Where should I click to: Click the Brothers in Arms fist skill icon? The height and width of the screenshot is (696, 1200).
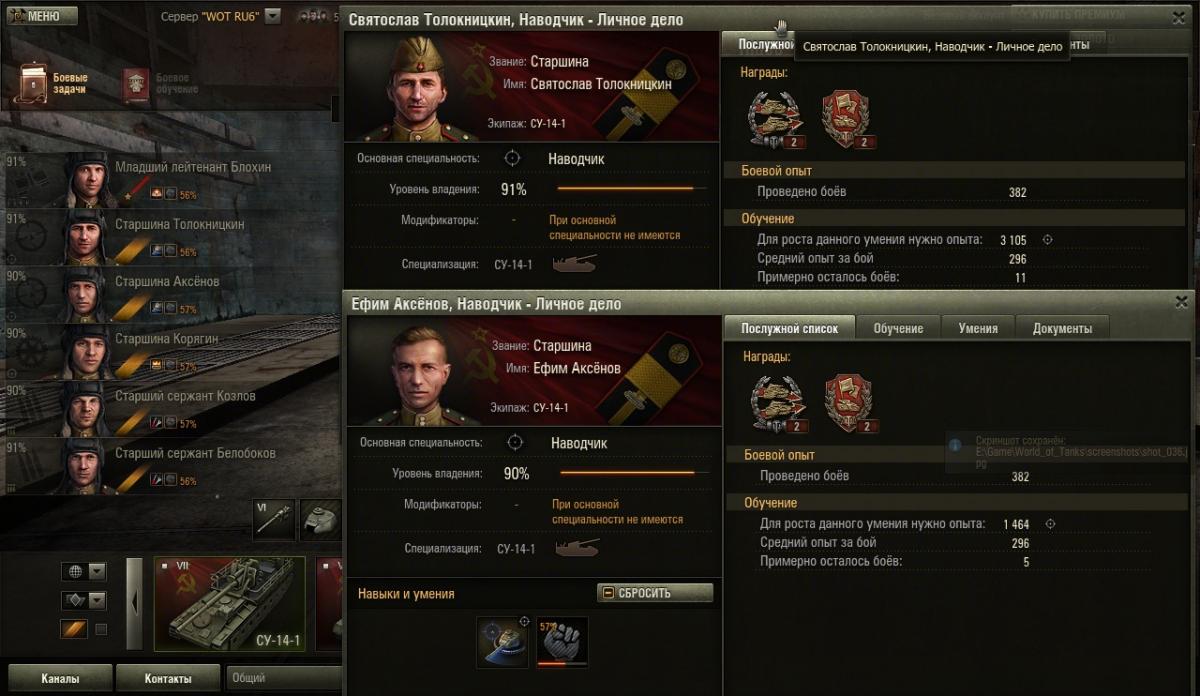click(x=562, y=641)
